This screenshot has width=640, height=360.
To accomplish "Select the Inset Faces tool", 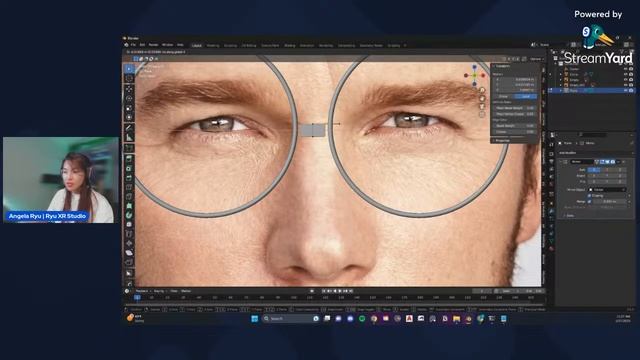I will pyautogui.click(x=129, y=168).
